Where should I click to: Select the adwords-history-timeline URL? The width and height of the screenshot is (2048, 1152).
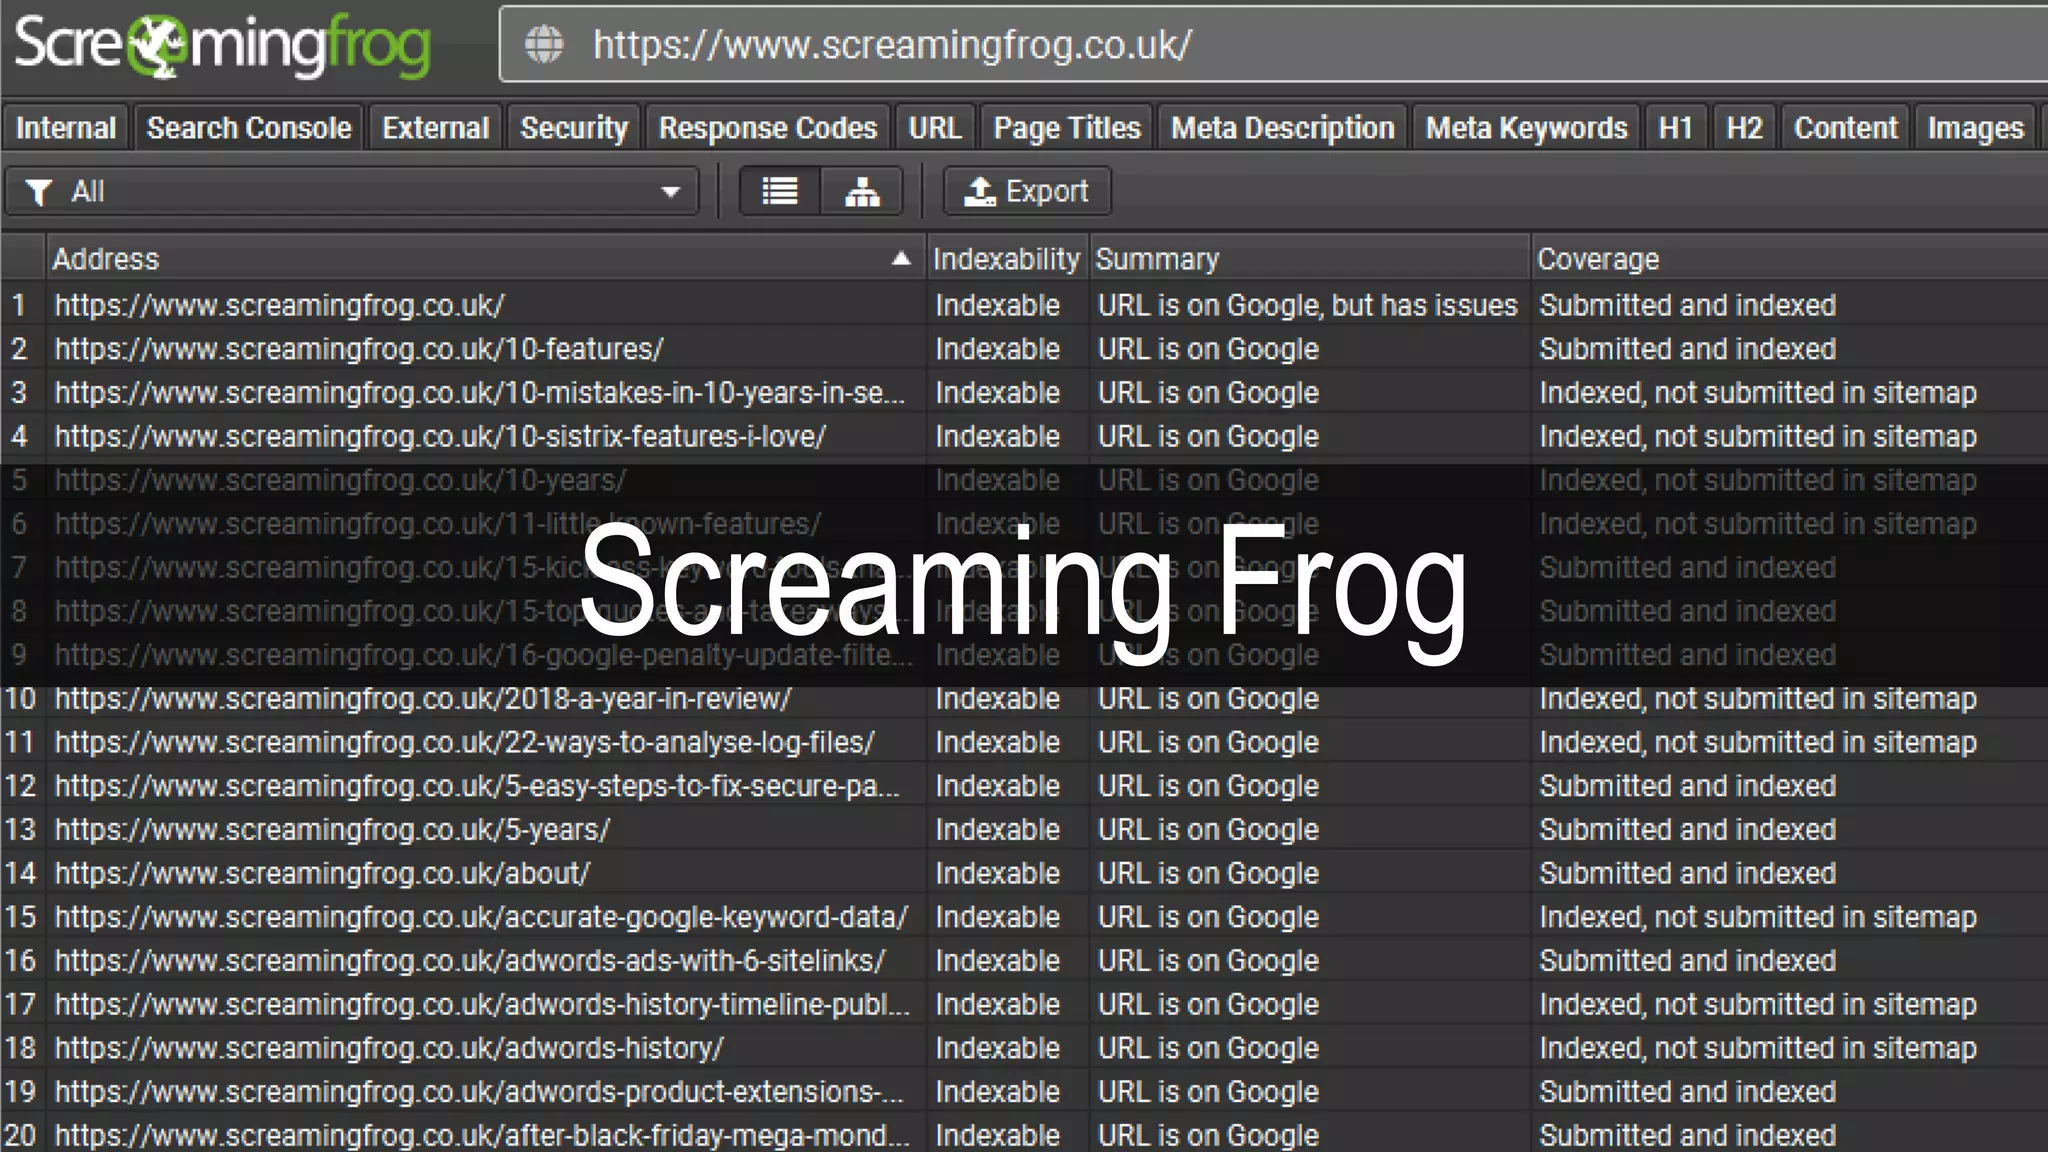(x=482, y=1005)
